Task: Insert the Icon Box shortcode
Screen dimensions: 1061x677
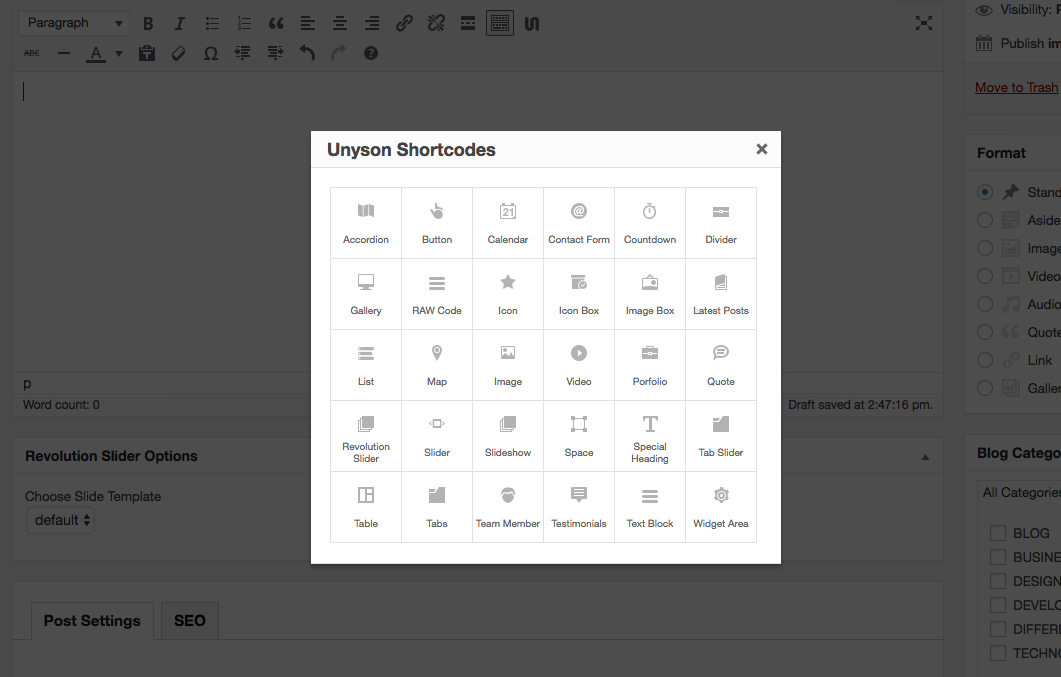Action: tap(579, 294)
